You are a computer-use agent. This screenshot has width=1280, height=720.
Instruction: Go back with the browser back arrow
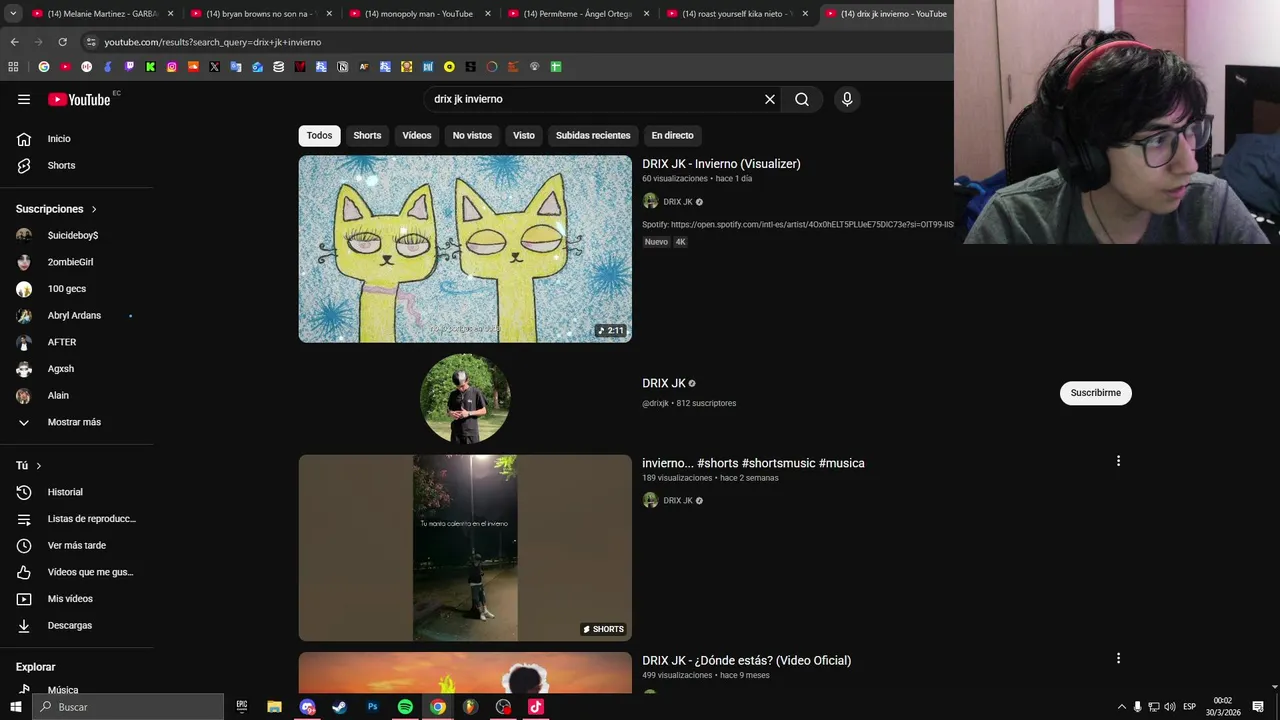14,42
